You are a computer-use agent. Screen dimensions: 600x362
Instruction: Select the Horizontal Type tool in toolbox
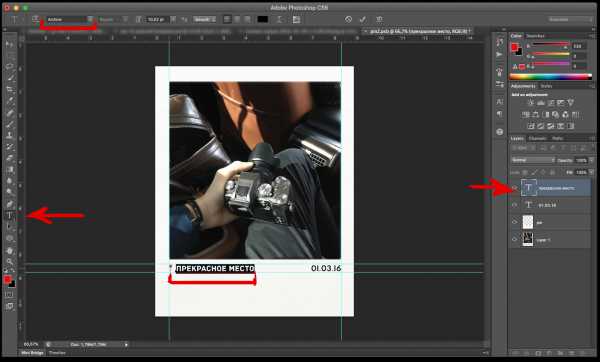click(10, 215)
